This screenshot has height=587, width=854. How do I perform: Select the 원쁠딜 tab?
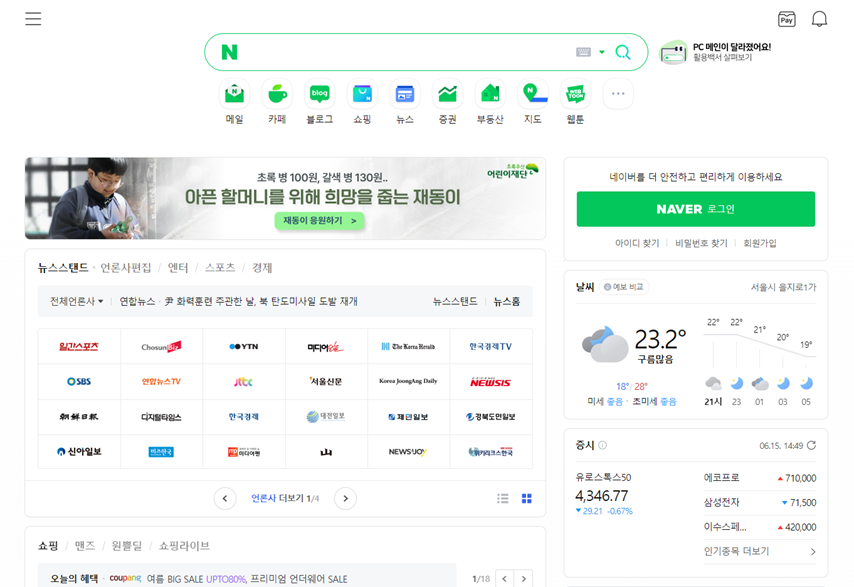point(127,546)
